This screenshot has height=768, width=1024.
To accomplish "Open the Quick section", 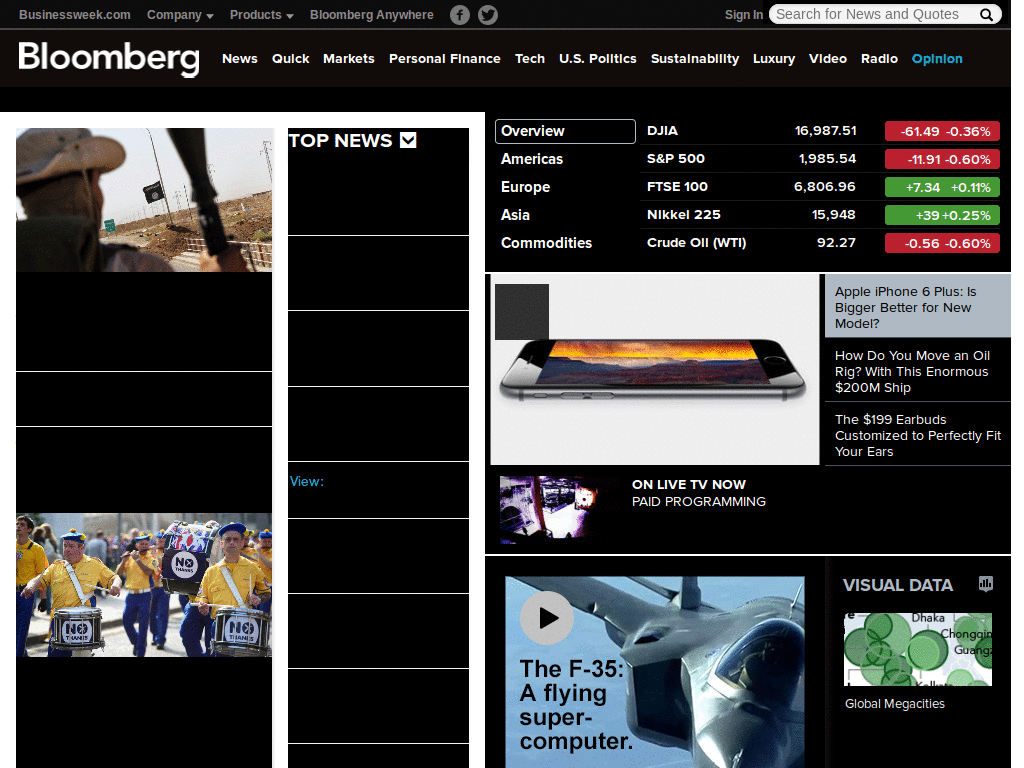I will click(291, 59).
